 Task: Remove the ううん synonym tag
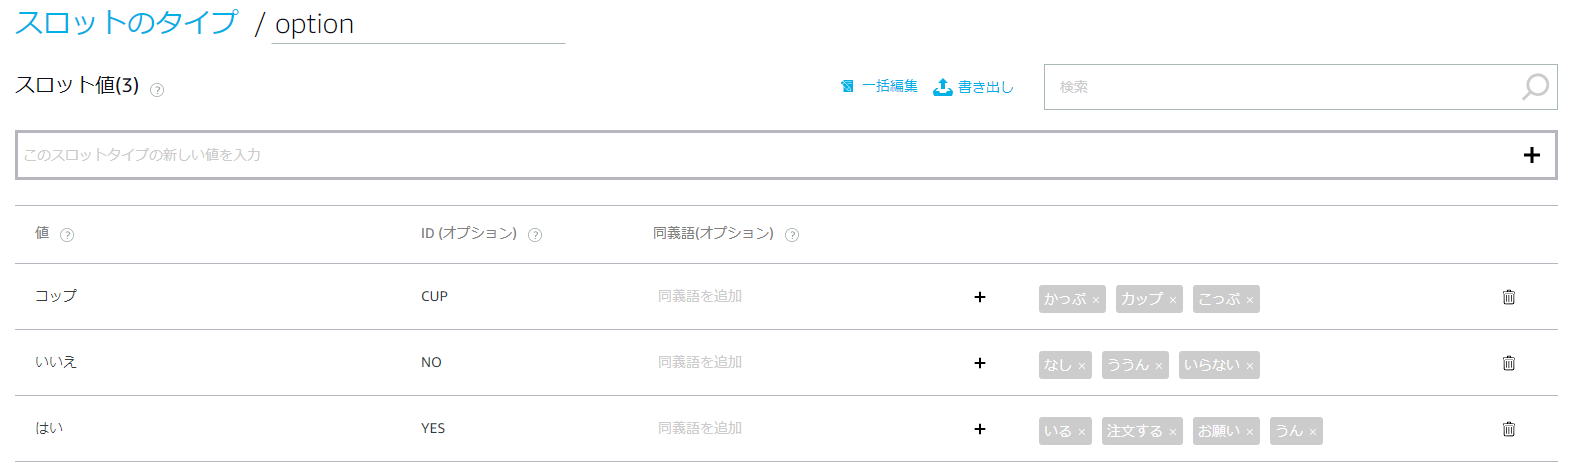1159,366
